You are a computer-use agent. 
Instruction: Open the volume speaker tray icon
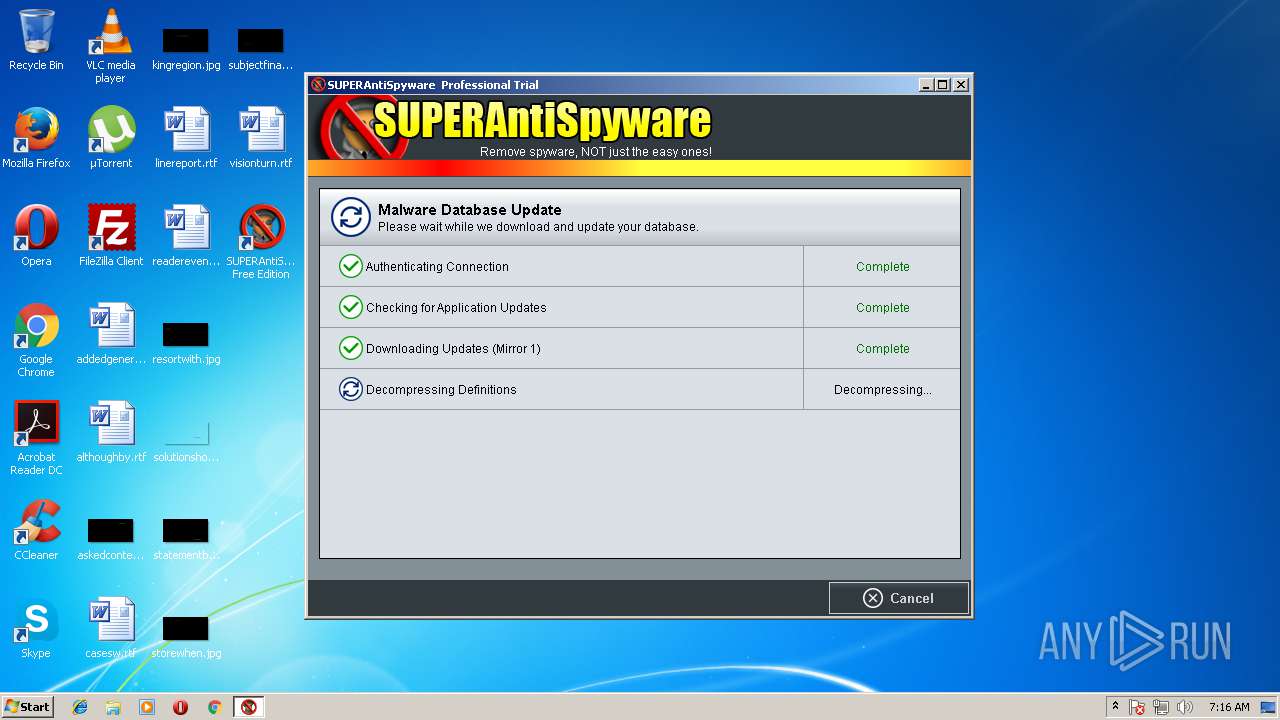1186,707
